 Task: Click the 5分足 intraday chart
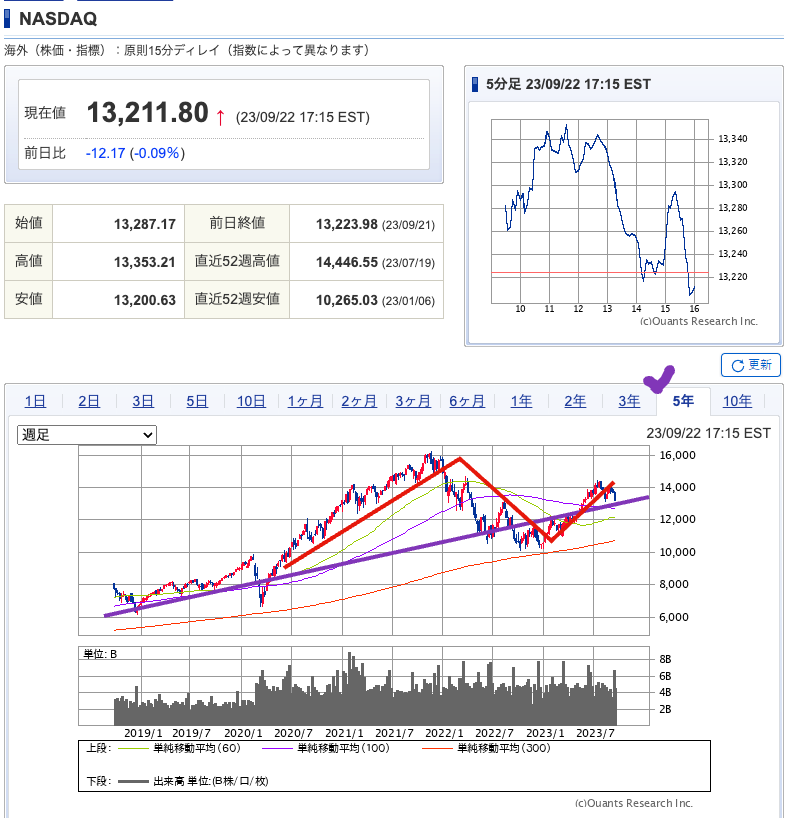click(599, 211)
